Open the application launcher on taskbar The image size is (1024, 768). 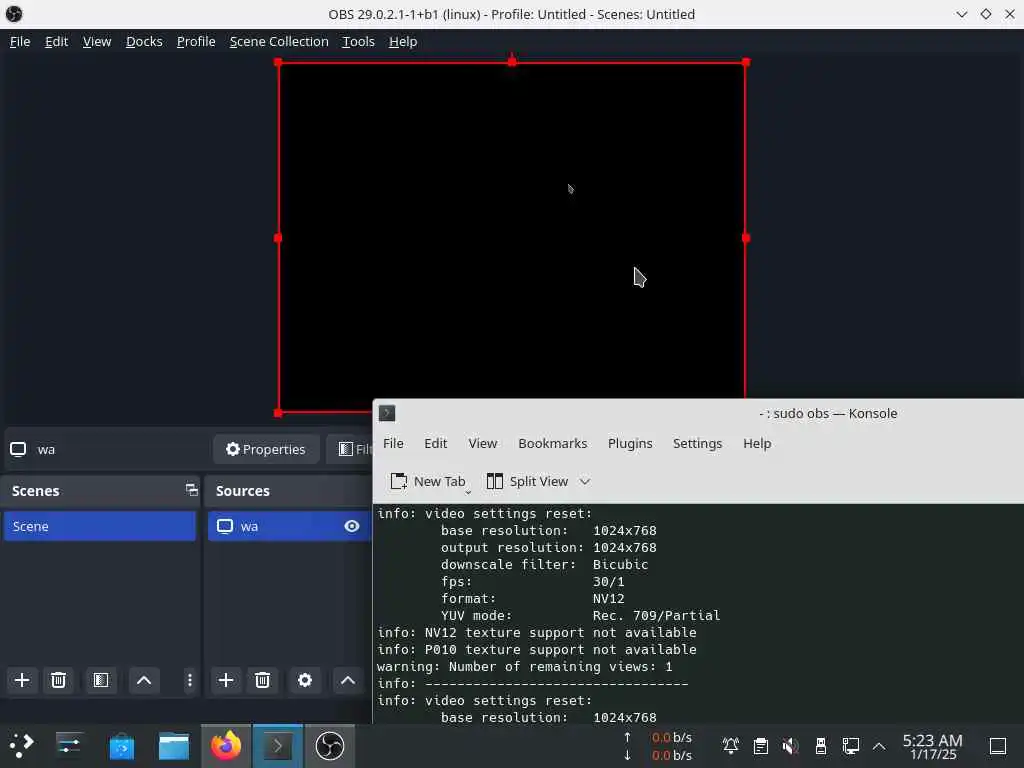21,746
